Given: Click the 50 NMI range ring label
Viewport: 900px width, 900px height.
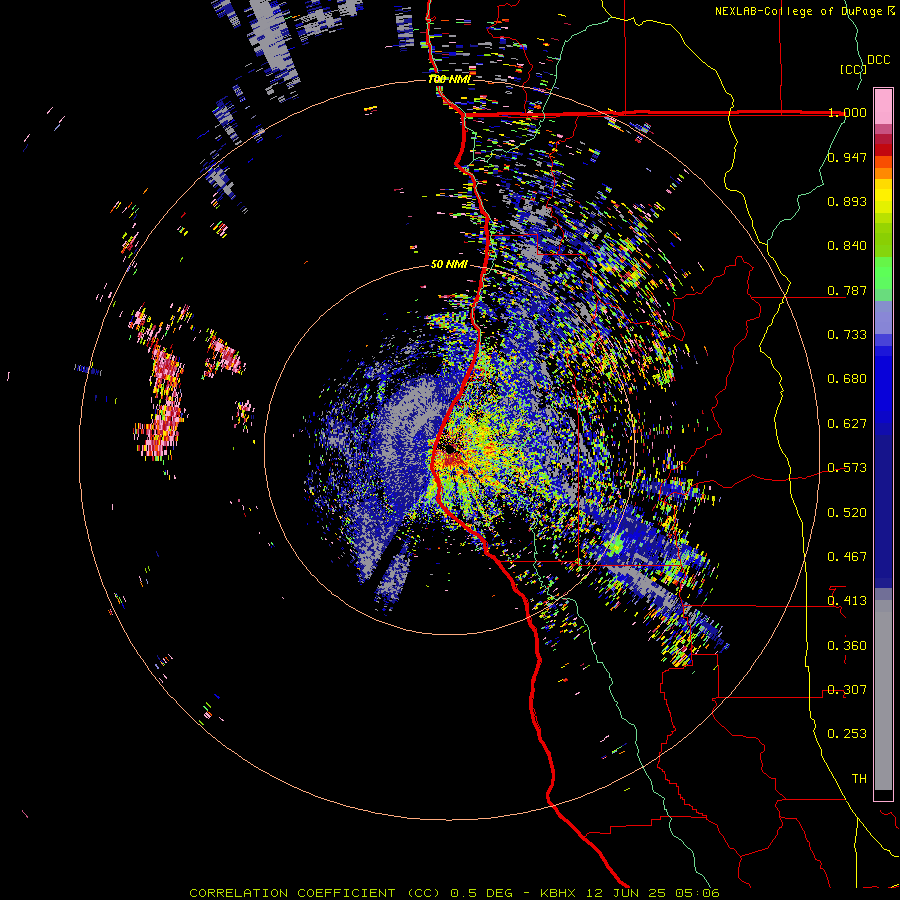Looking at the screenshot, I should [x=449, y=265].
